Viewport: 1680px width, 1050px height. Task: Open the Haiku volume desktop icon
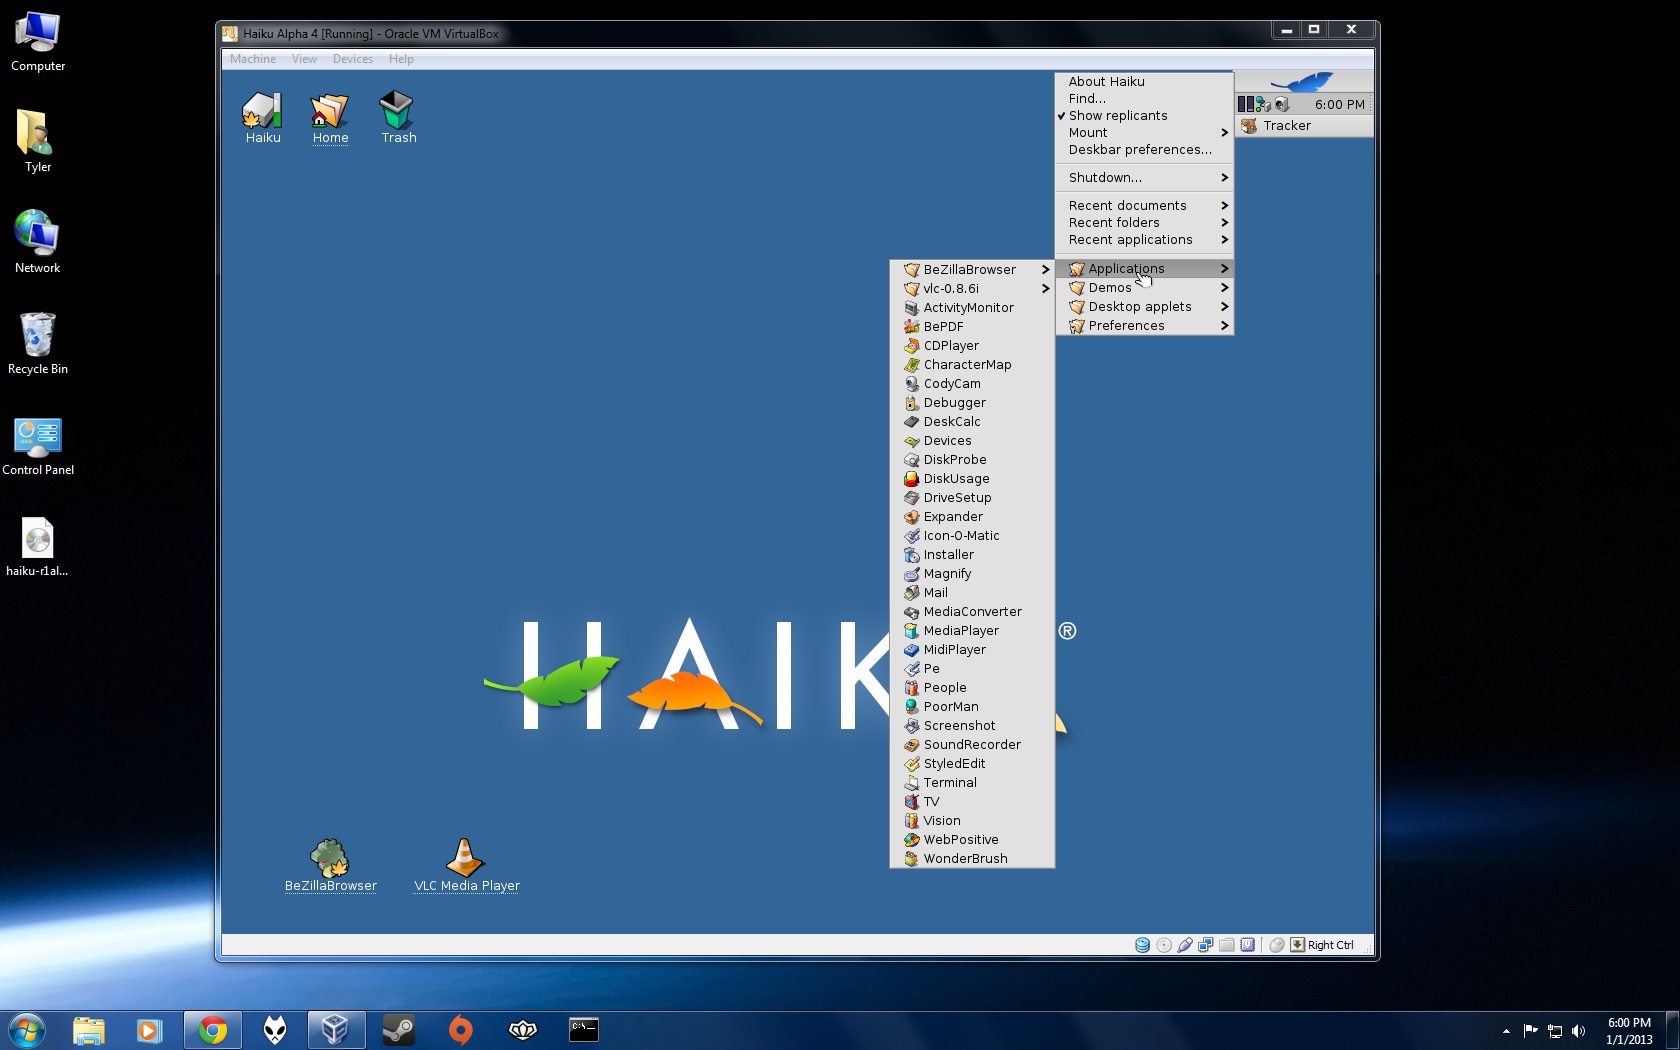point(262,112)
